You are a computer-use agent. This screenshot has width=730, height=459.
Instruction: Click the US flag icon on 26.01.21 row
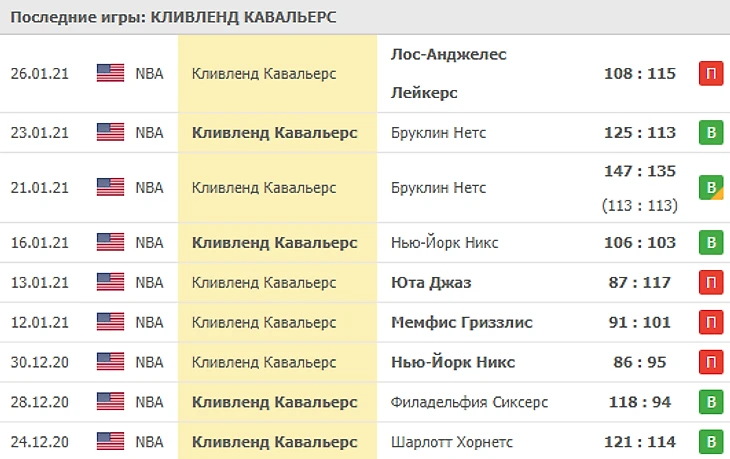[x=110, y=74]
